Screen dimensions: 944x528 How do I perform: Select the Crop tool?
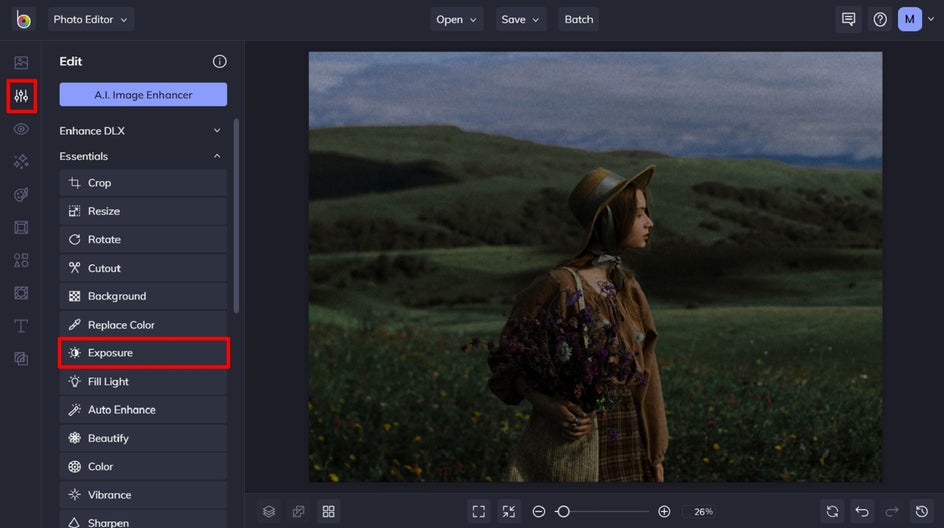click(143, 182)
